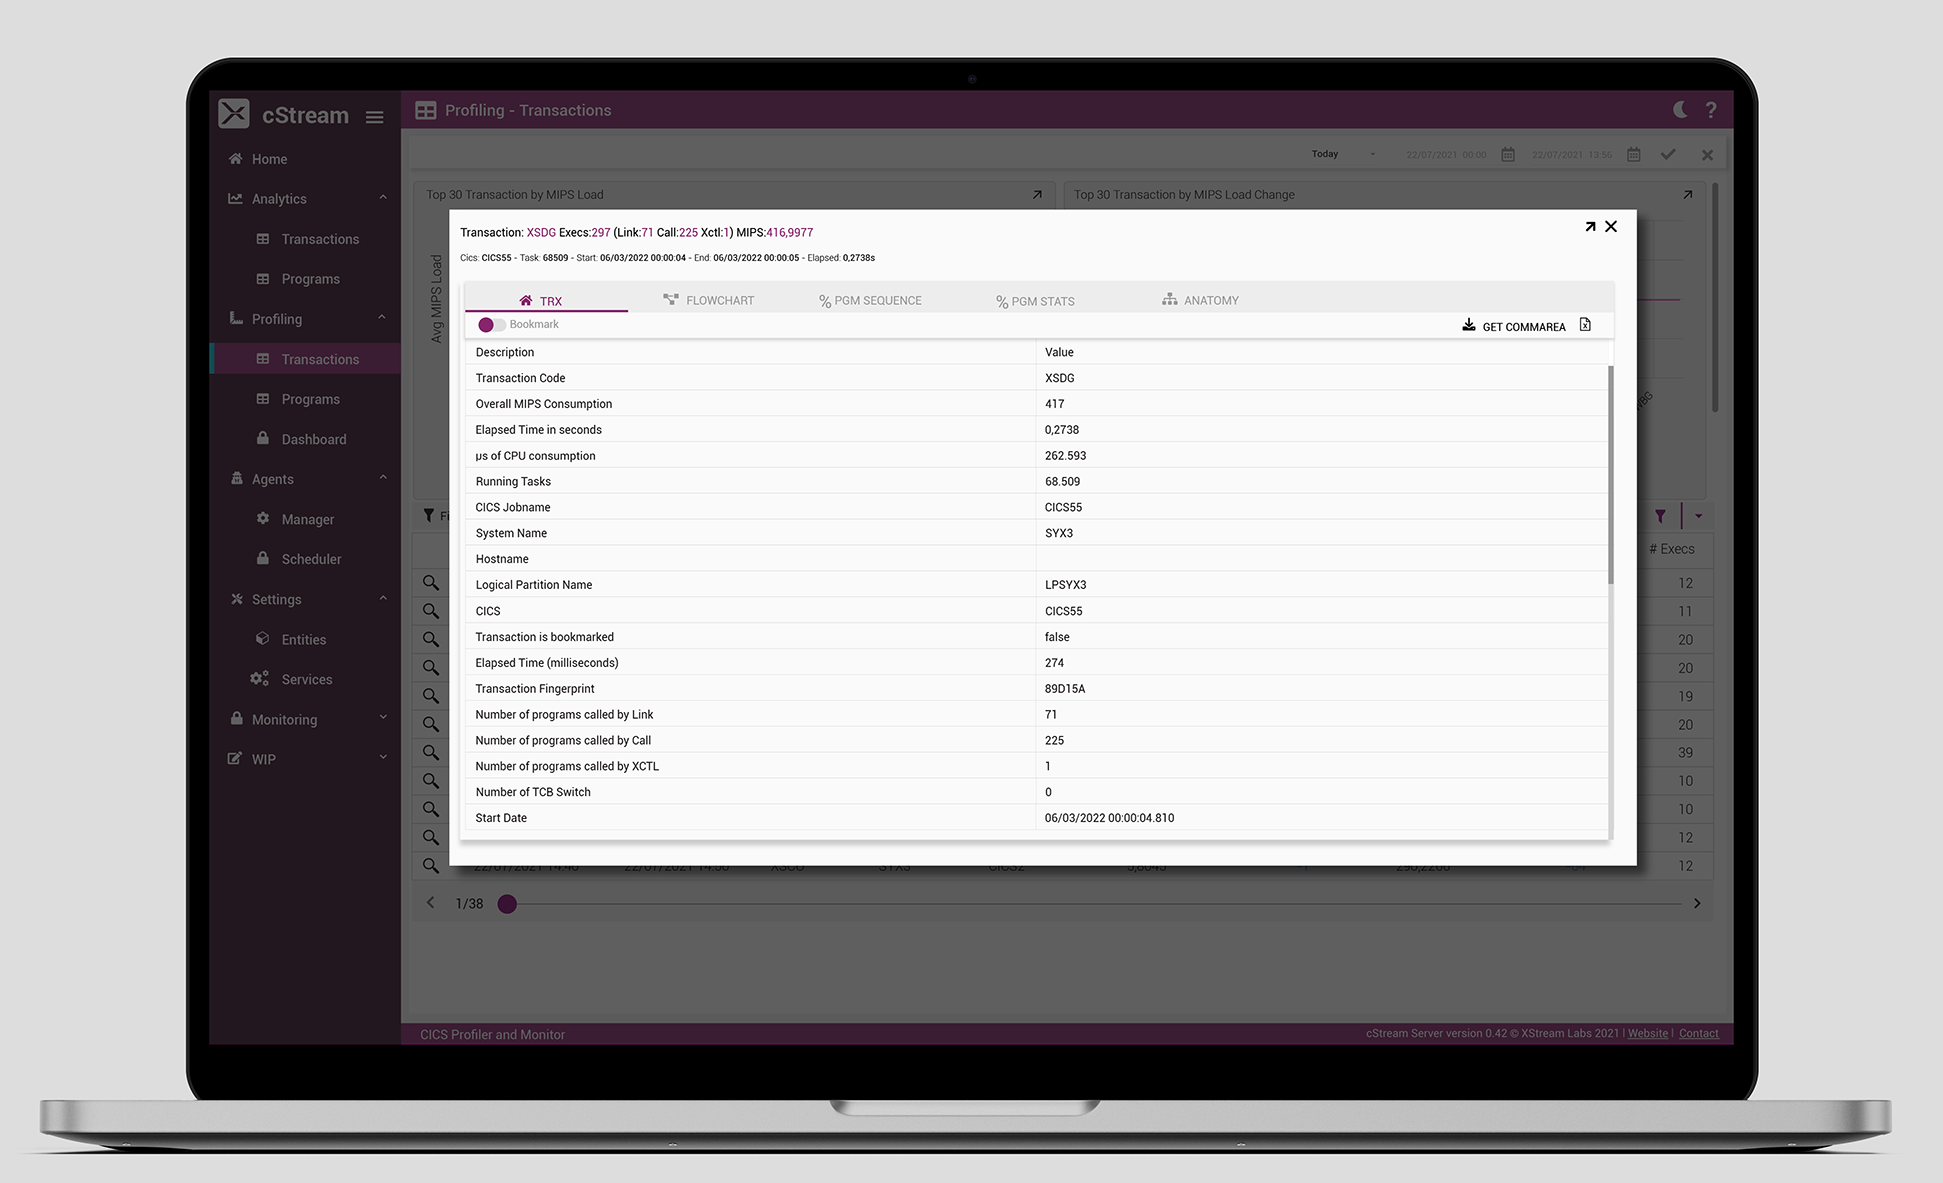Switch to the Flowchart tab
Viewport: 1943px width, 1183px height.
point(708,300)
